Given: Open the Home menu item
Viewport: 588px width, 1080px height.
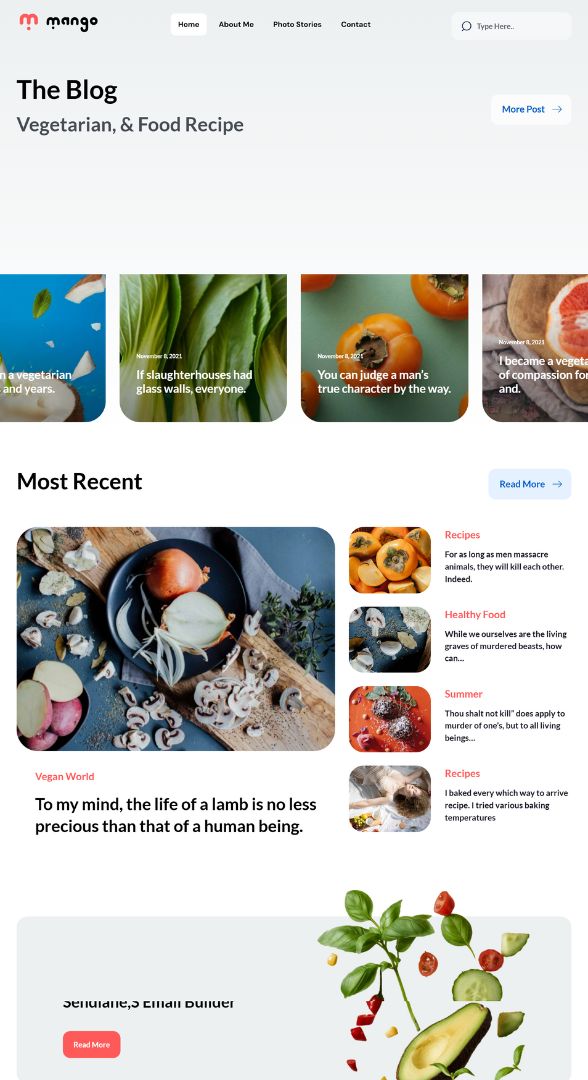Looking at the screenshot, I should click(x=189, y=24).
